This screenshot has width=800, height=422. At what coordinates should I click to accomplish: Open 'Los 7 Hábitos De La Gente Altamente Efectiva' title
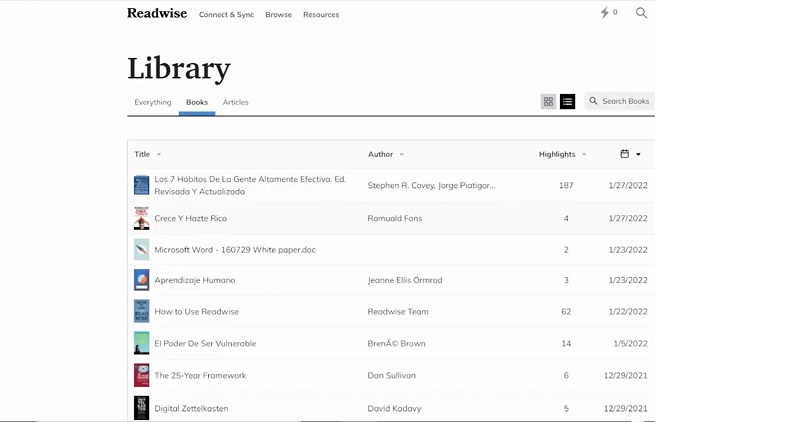251,185
